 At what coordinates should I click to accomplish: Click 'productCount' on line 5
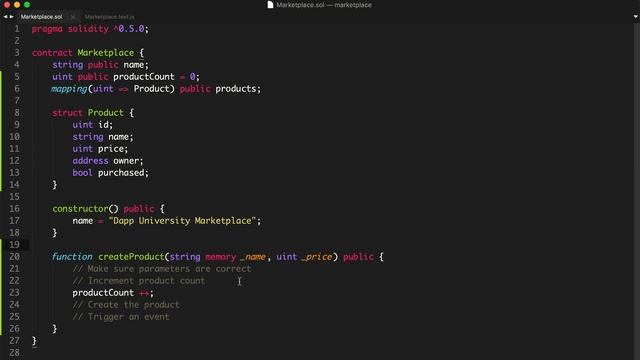coord(144,77)
